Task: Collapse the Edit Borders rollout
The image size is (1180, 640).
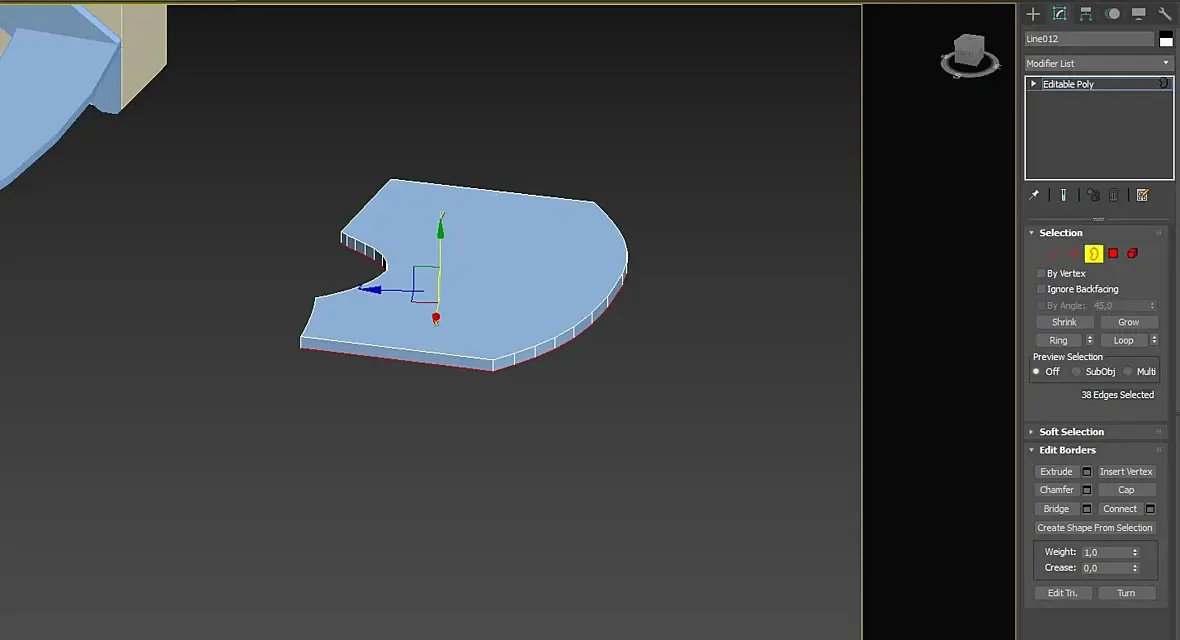Action: click(1067, 450)
